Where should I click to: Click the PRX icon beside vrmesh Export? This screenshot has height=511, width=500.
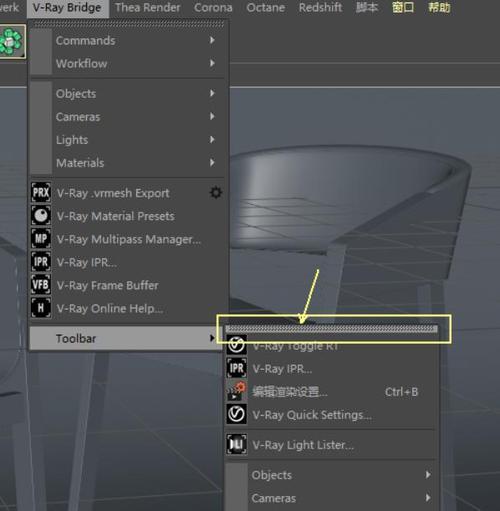(x=41, y=193)
